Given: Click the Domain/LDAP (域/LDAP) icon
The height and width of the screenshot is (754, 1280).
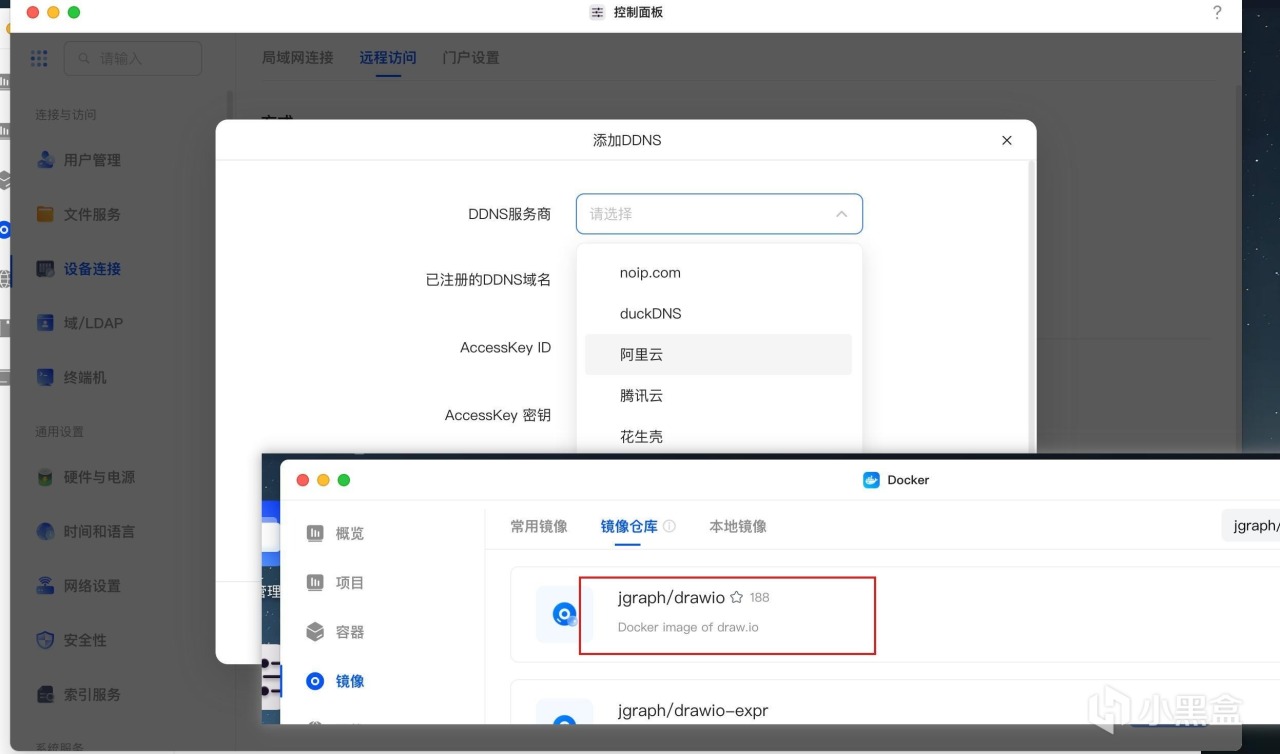Looking at the screenshot, I should 45,323.
